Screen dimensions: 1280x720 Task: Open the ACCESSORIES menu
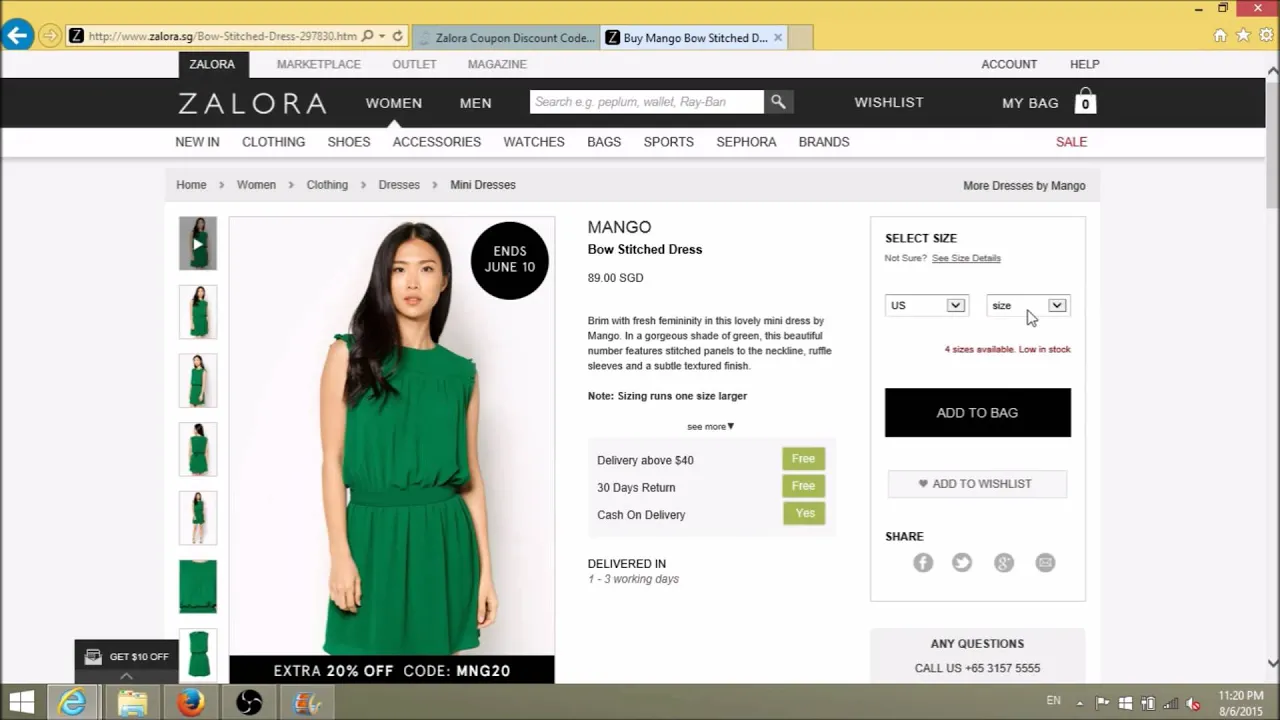coord(437,142)
